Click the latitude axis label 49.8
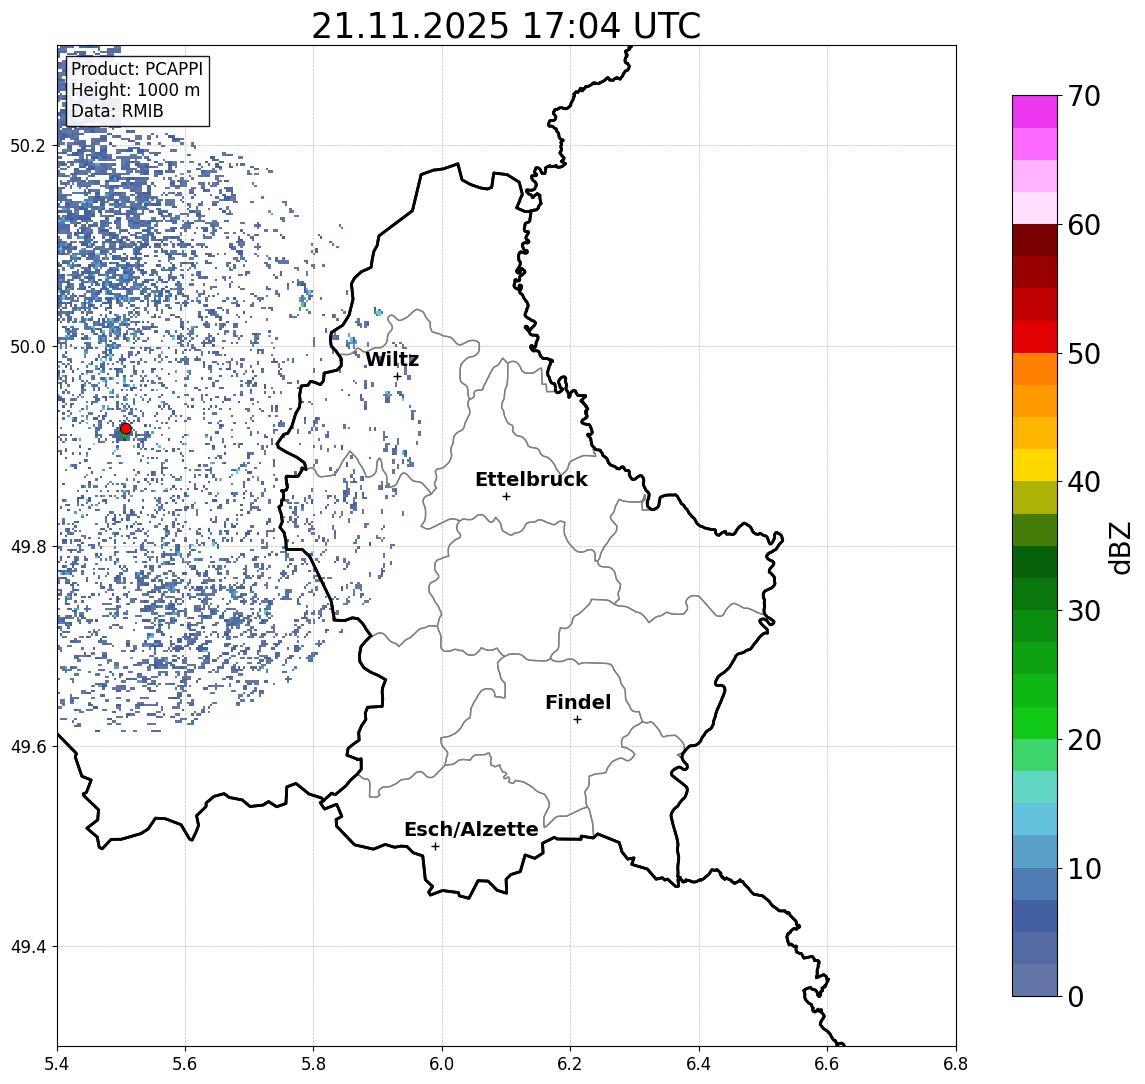 [x=27, y=547]
